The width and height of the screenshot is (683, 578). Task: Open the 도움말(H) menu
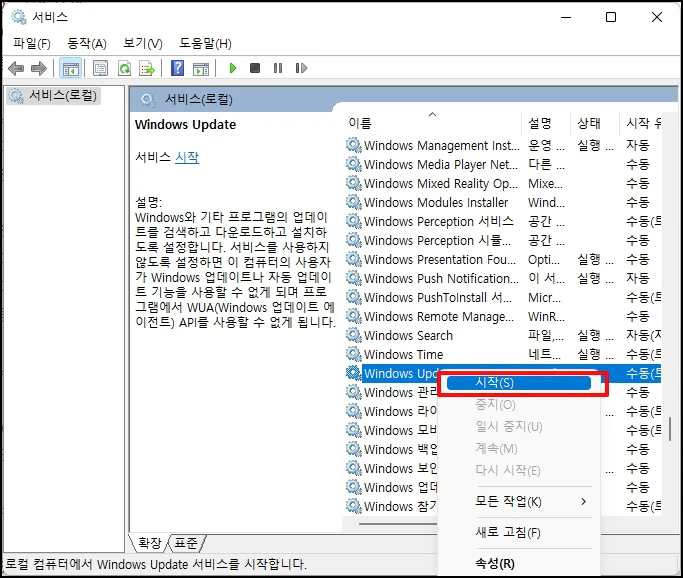(x=205, y=44)
